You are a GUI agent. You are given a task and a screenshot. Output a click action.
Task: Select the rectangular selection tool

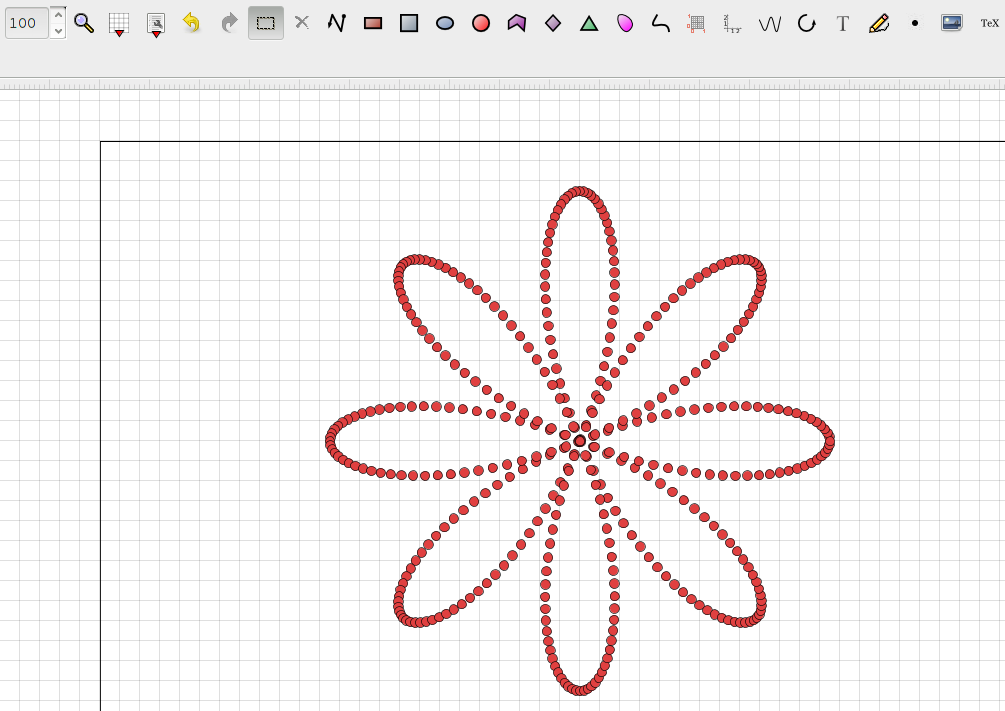[265, 23]
